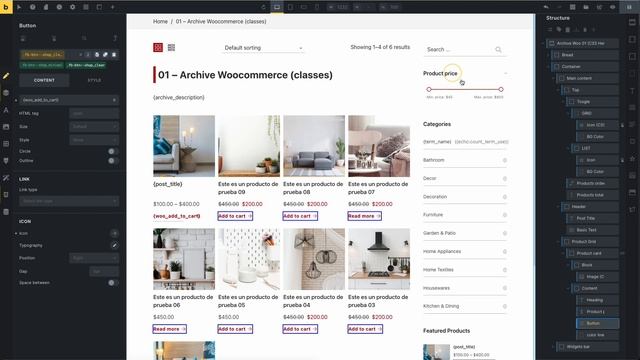Collapse the Product price widget chevron
Viewport: 640px width, 360px height.
[x=505, y=73]
